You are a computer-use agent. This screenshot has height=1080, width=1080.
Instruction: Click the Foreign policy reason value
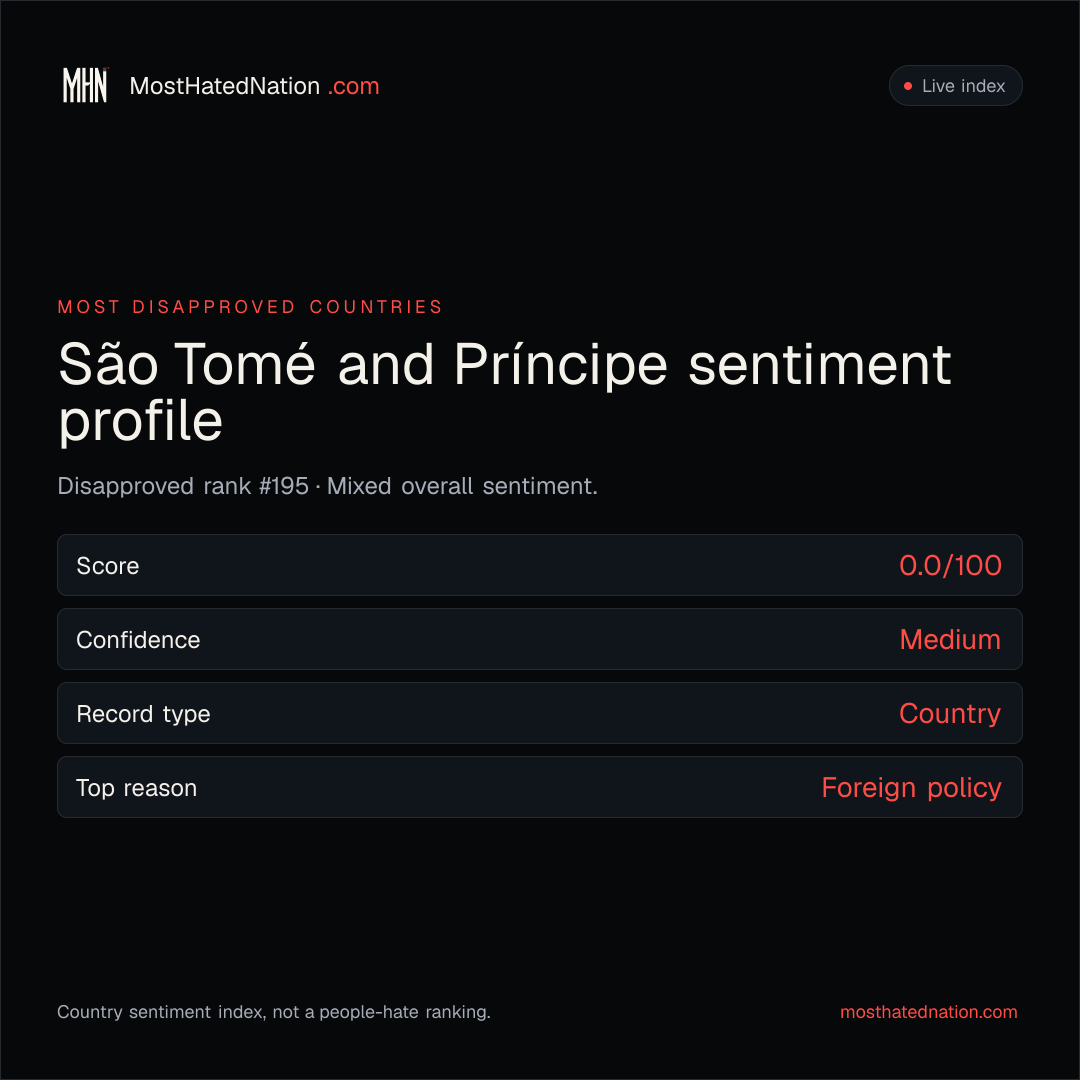(x=911, y=788)
